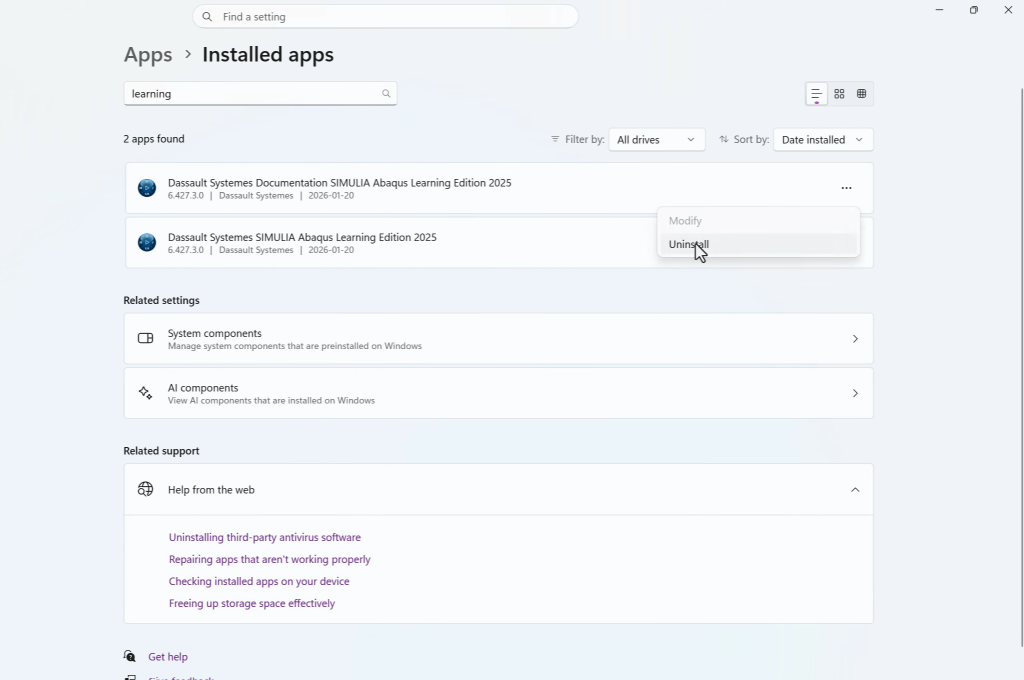This screenshot has height=680, width=1024.
Task: Click the magnifier icon in the learning search box
Action: [386, 93]
